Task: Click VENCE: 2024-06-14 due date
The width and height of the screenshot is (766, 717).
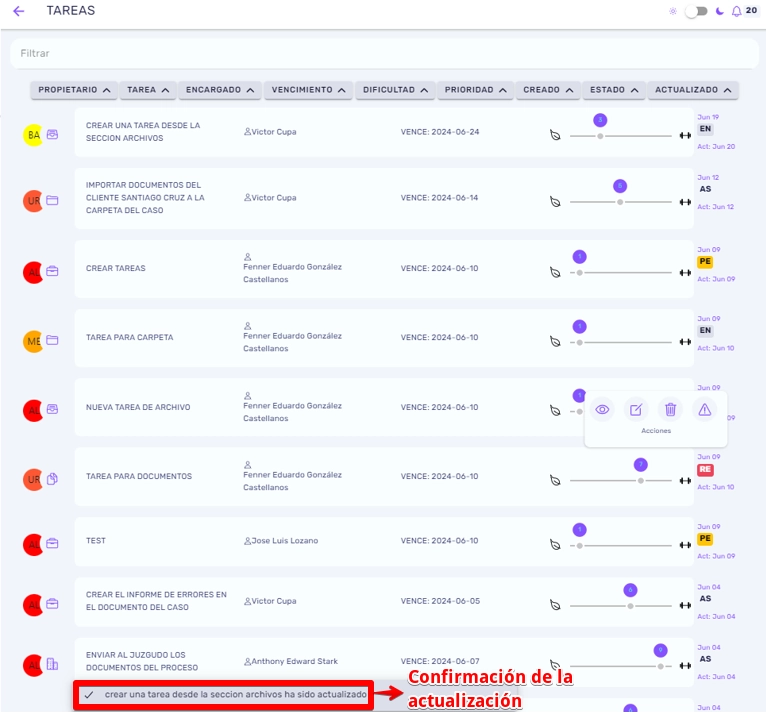Action: tap(439, 198)
